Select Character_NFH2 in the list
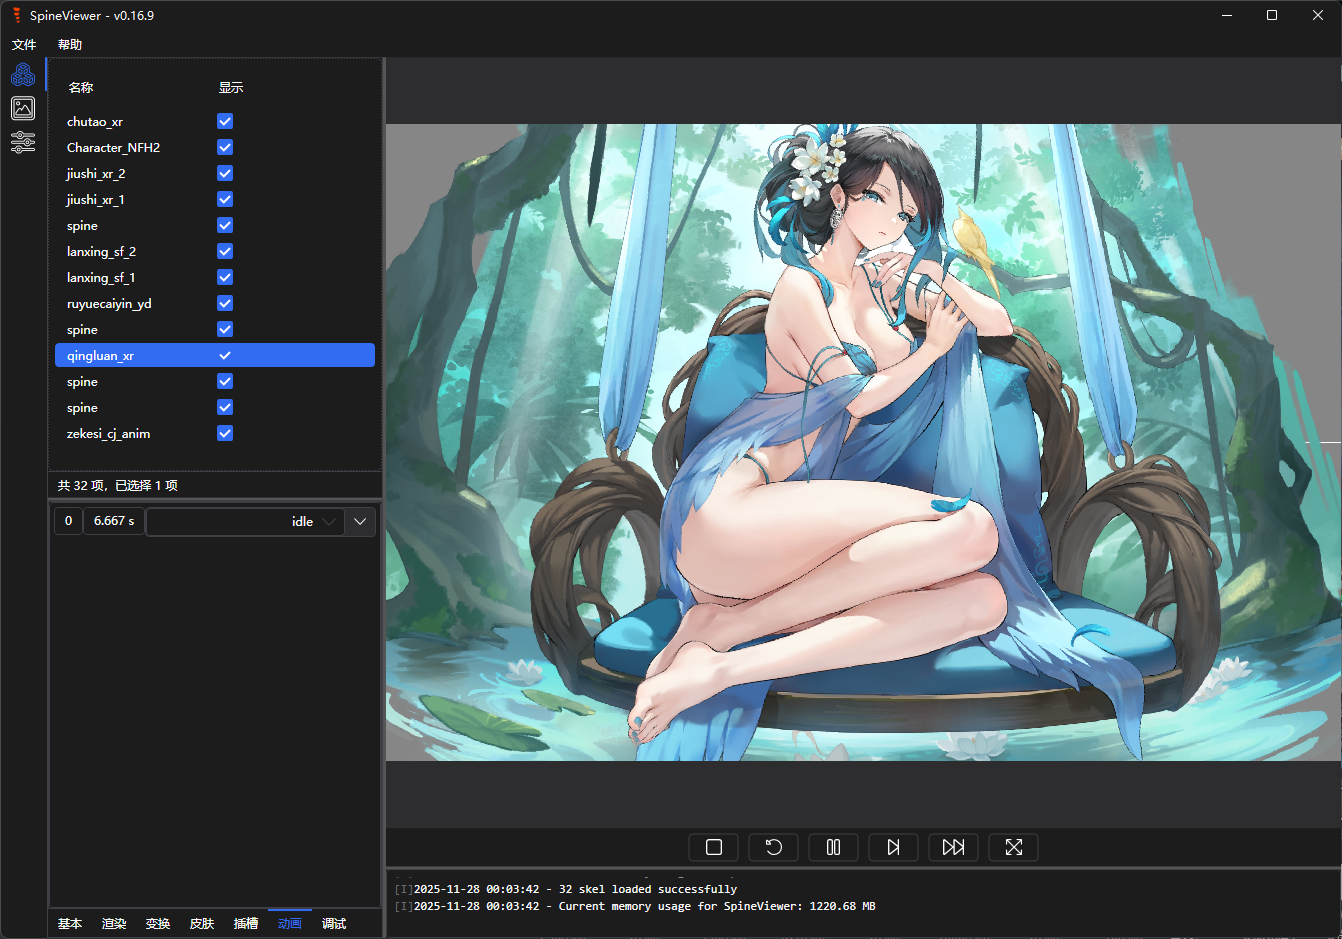The width and height of the screenshot is (1342, 939). 215,147
